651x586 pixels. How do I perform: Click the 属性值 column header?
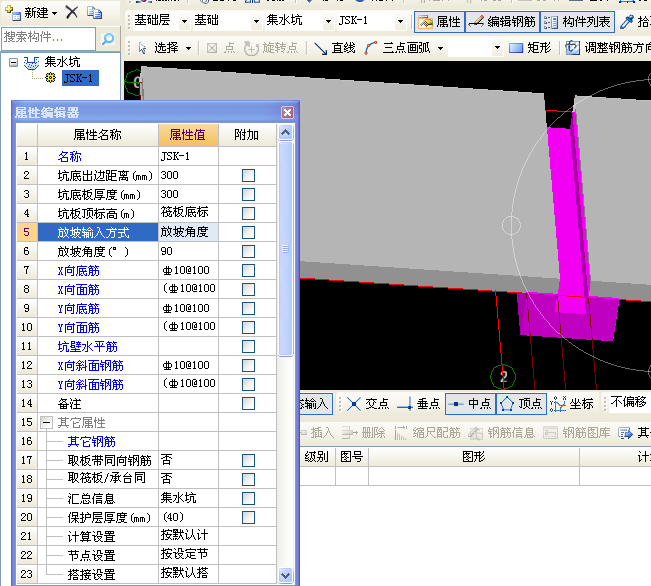188,135
